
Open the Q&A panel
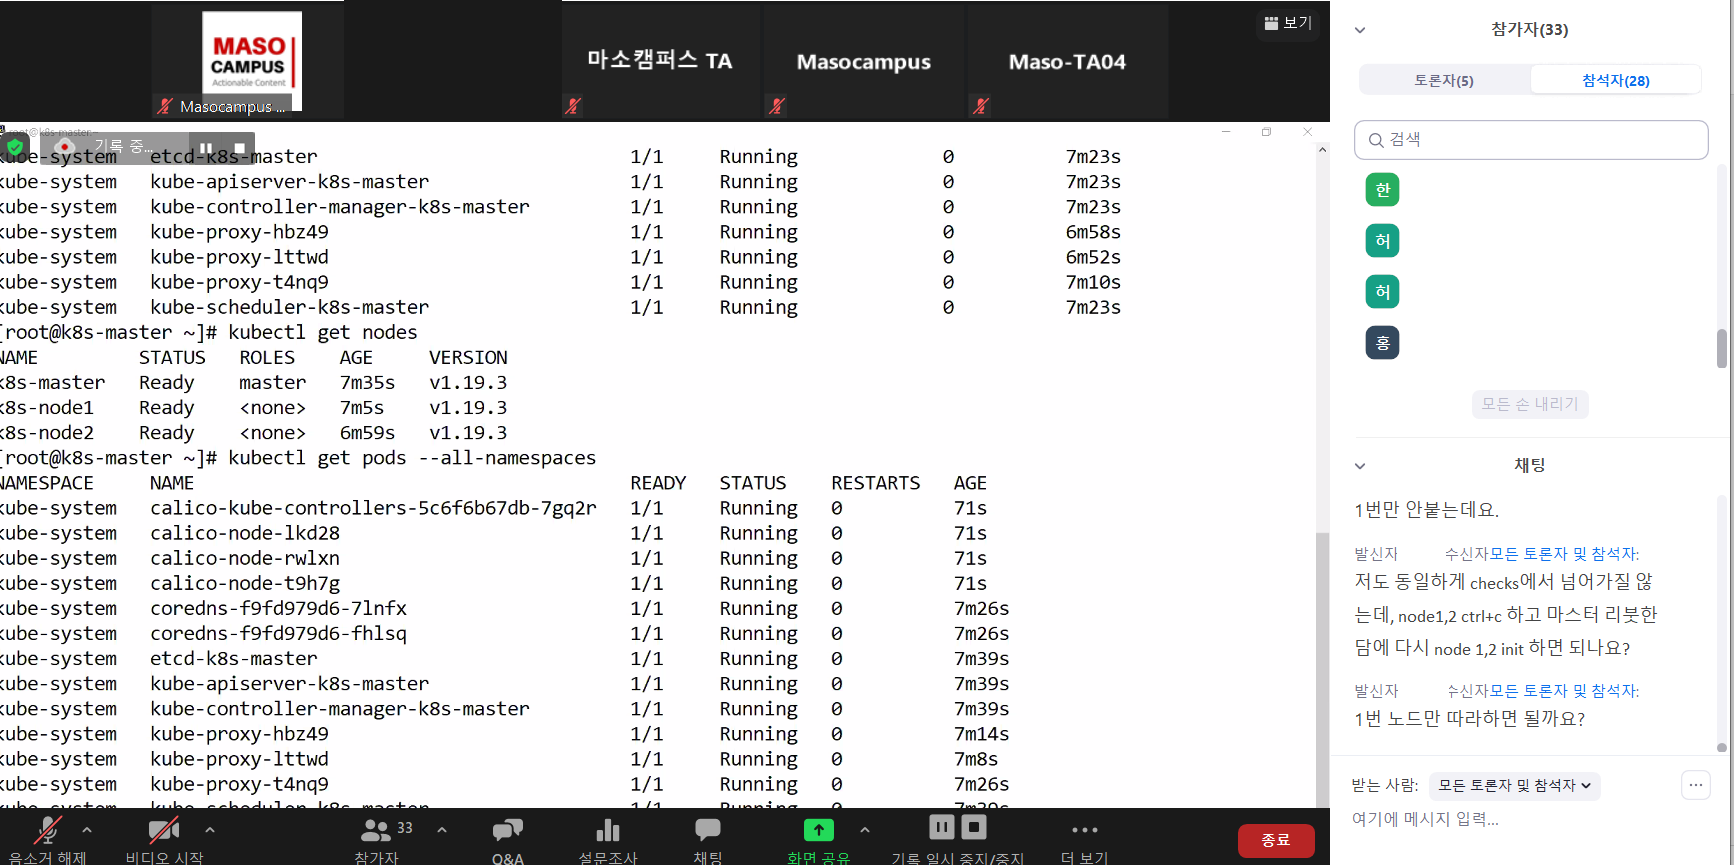click(507, 831)
